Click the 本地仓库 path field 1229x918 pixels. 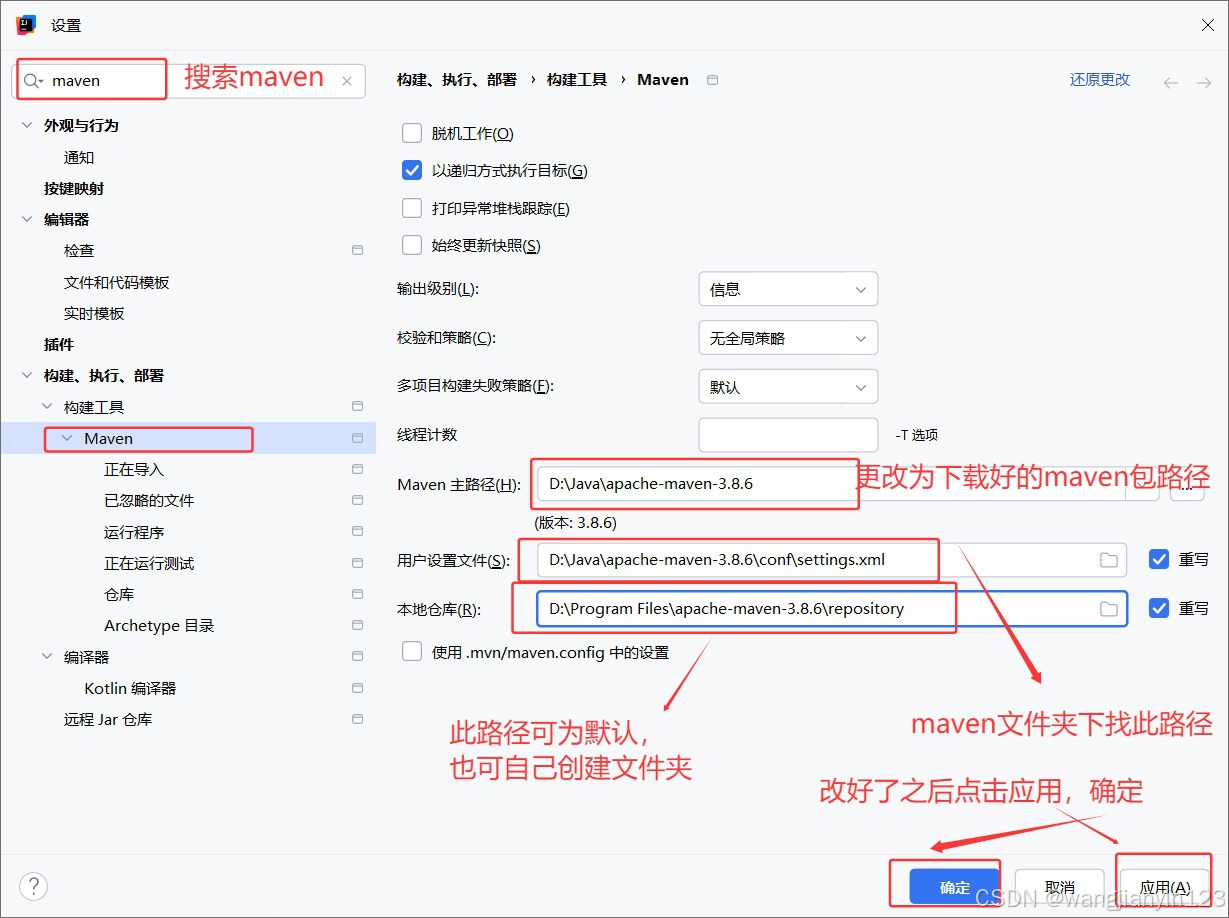831,609
